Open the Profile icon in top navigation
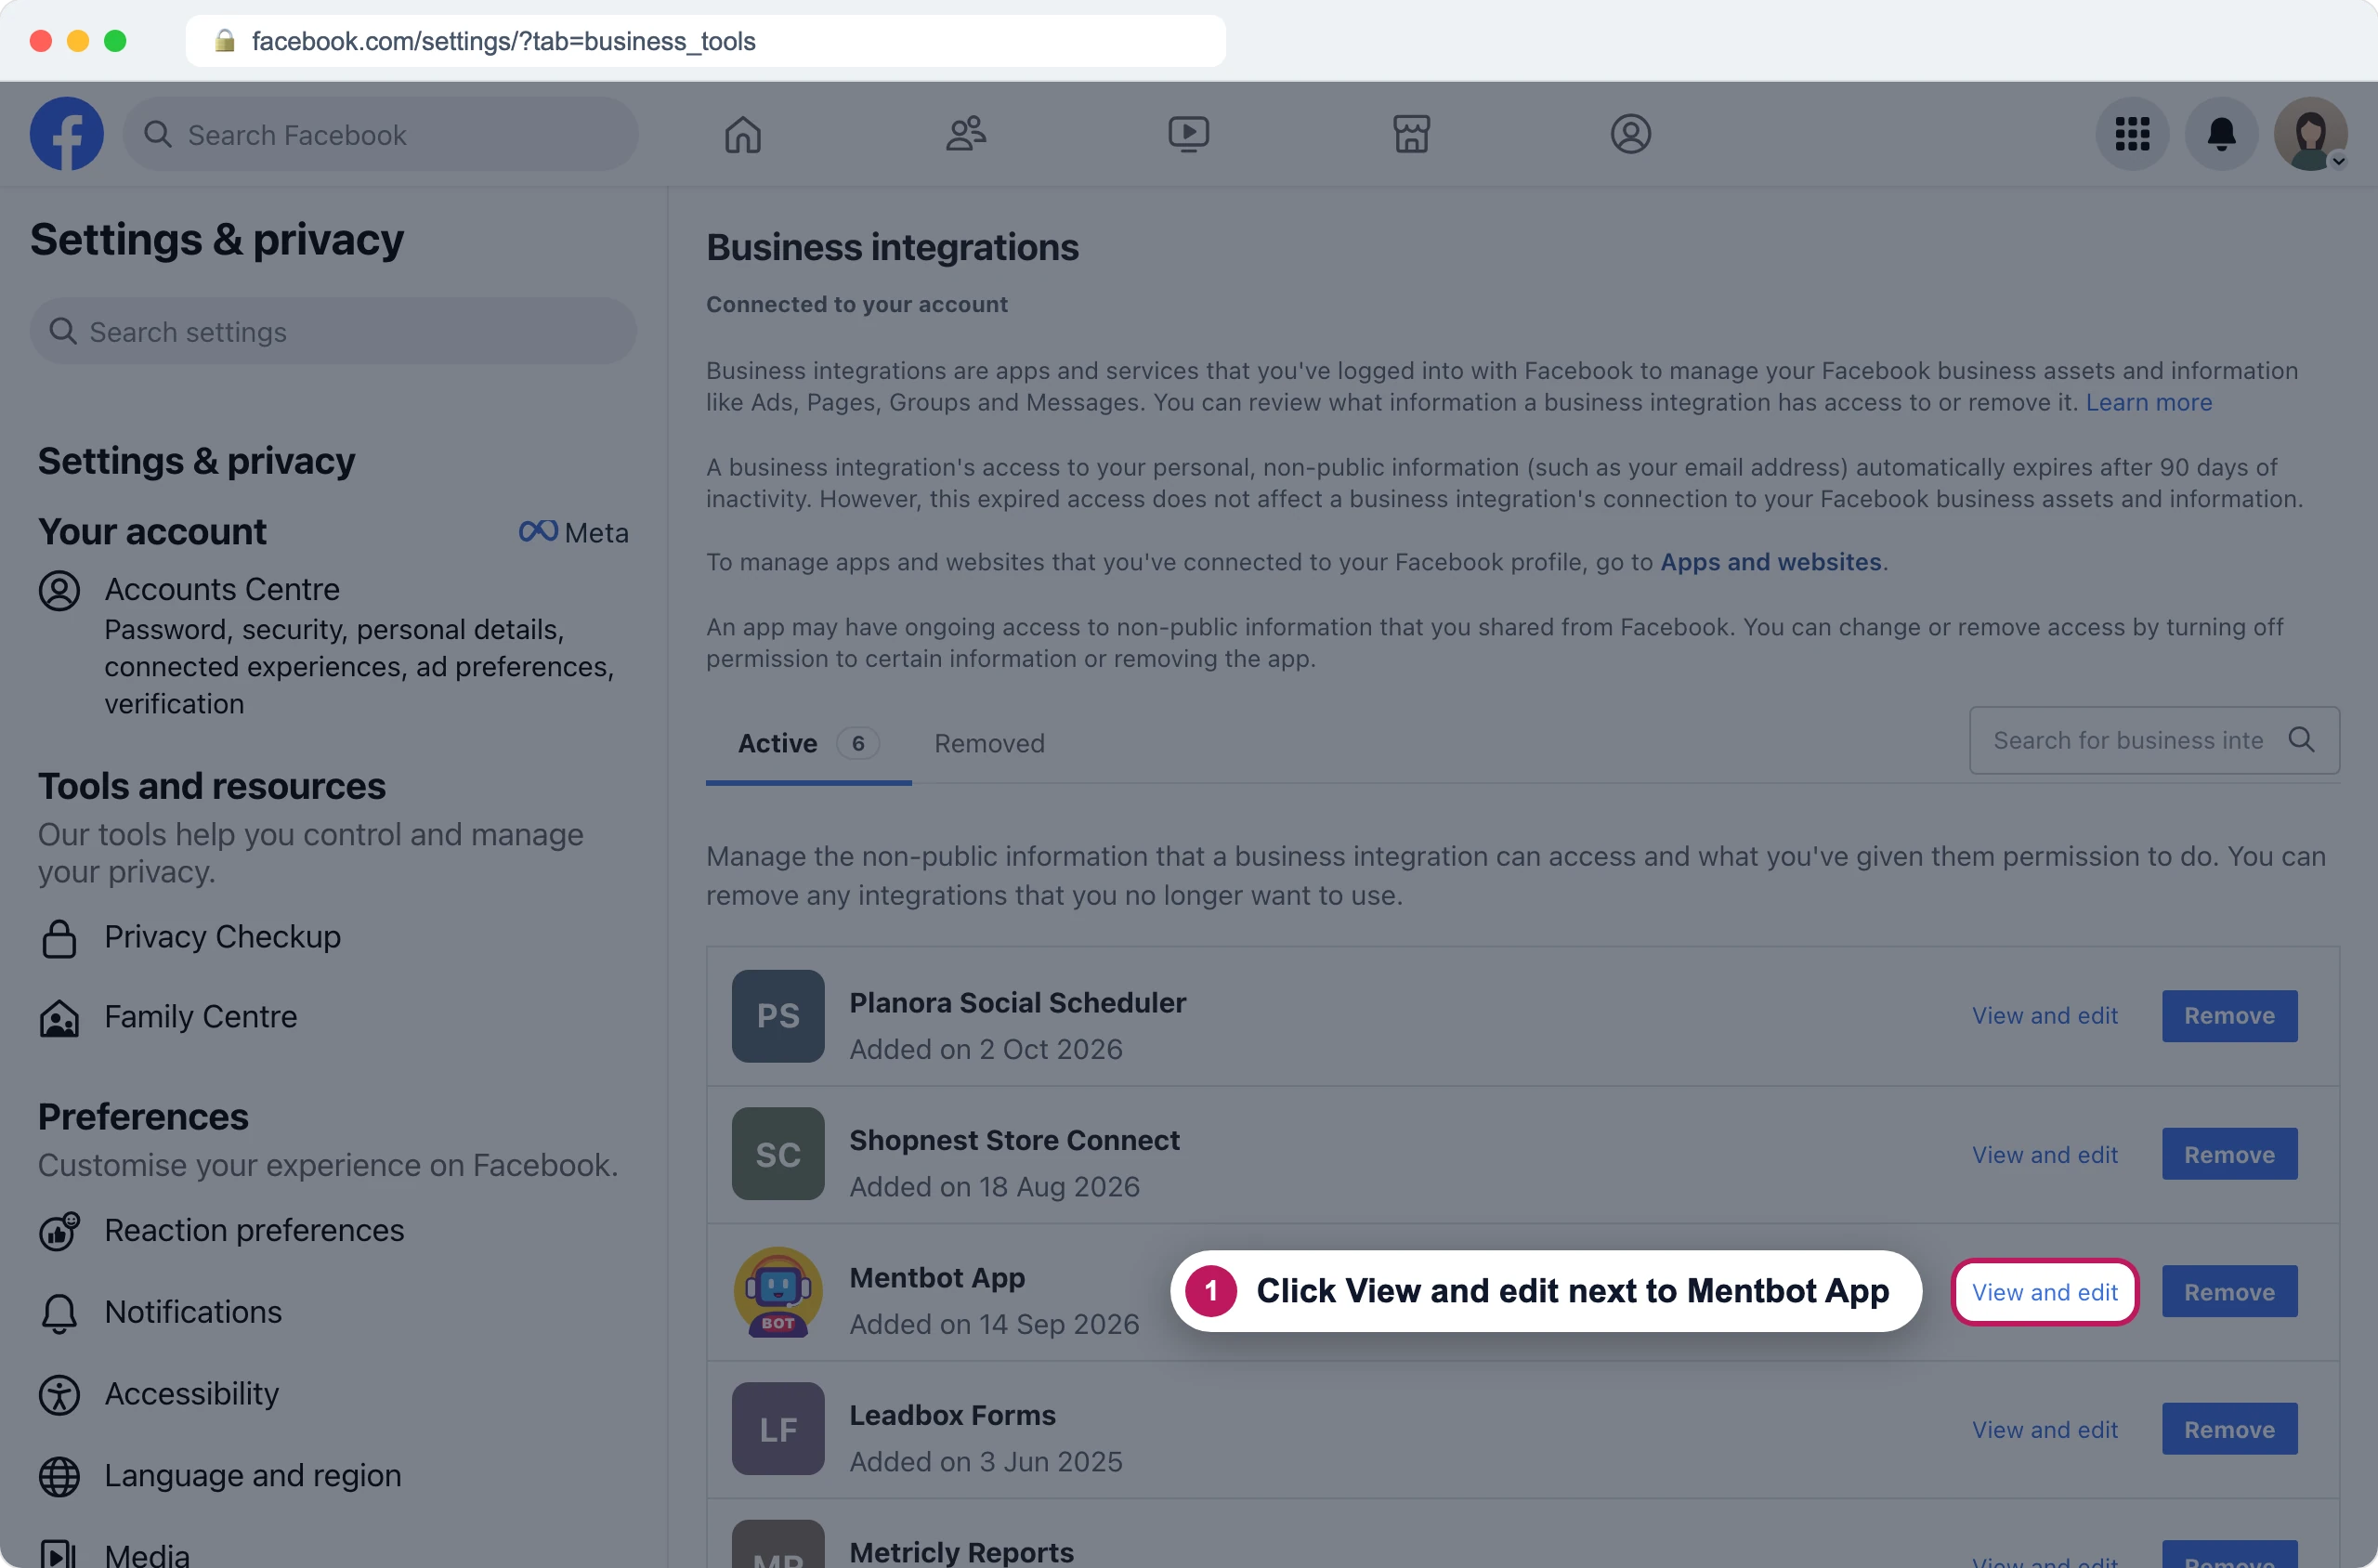Image resolution: width=2378 pixels, height=1568 pixels. point(1630,134)
